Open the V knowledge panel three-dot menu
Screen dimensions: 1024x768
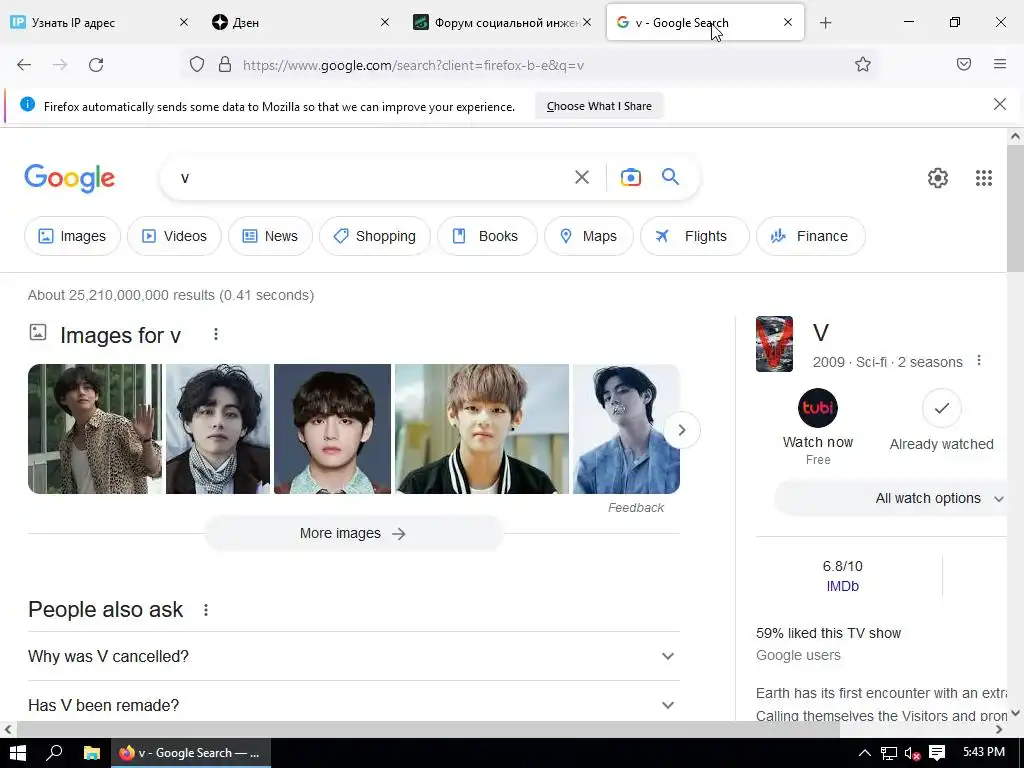coord(978,360)
